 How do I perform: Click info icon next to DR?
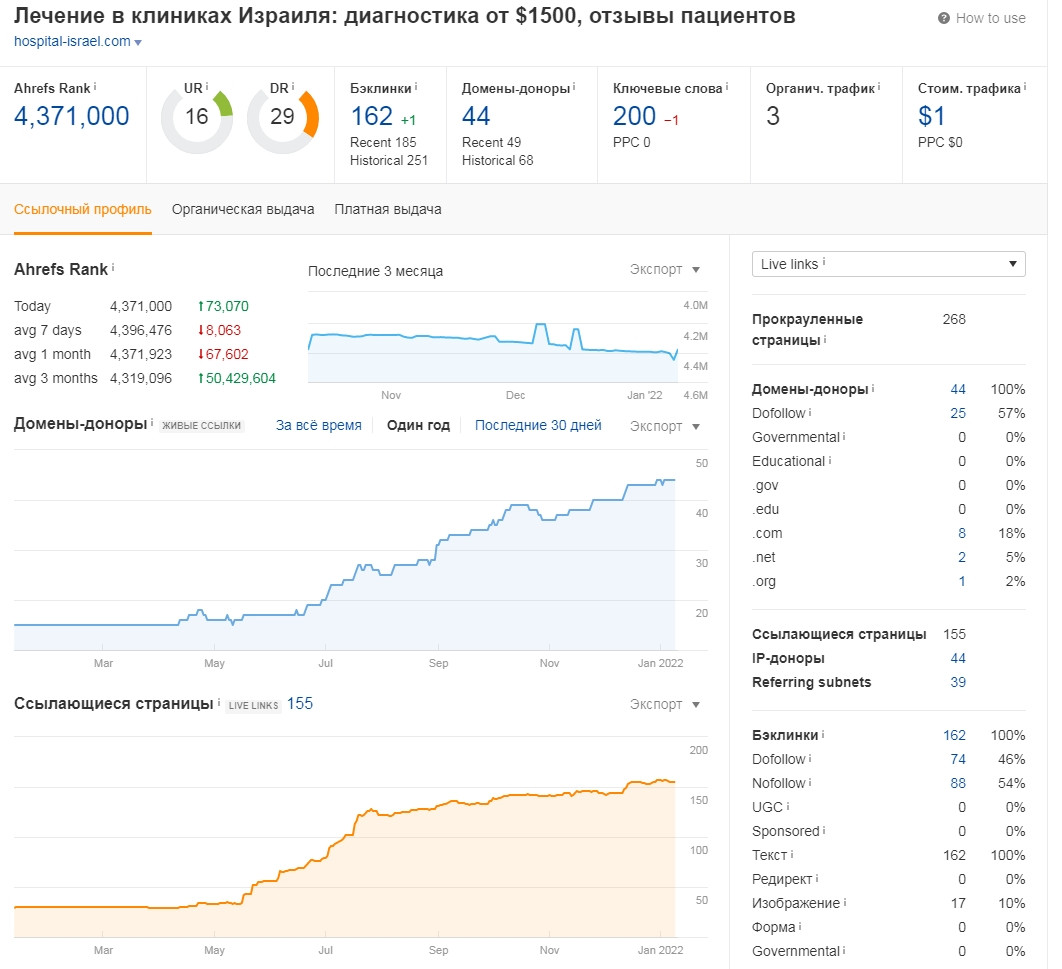click(x=295, y=89)
